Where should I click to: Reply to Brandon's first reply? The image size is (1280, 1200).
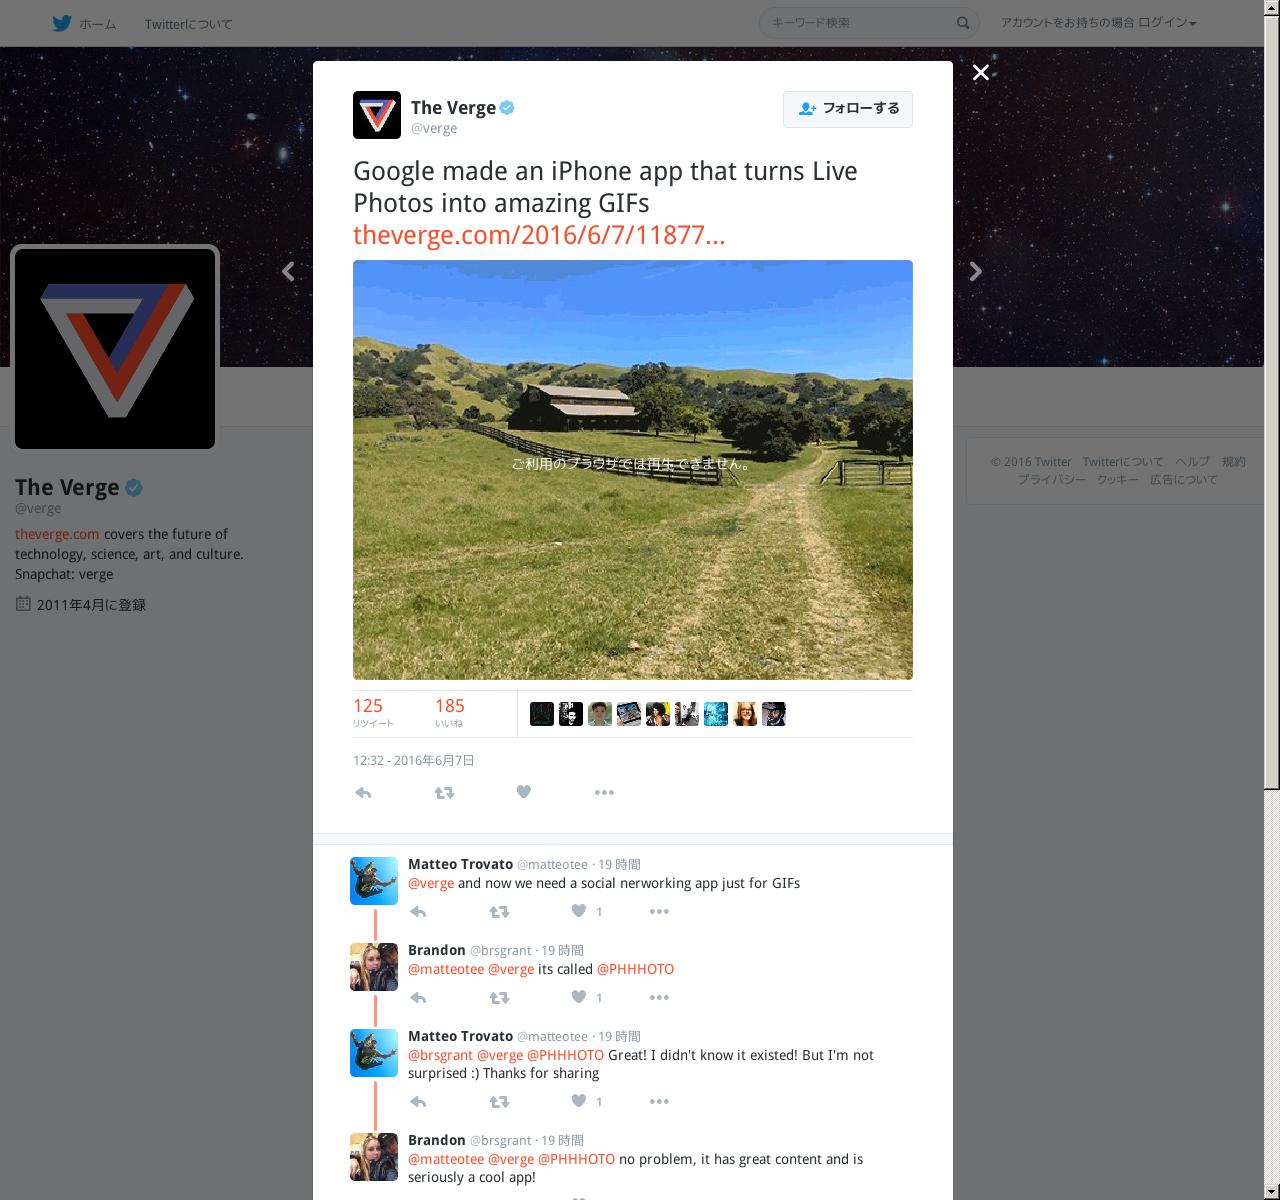418,998
